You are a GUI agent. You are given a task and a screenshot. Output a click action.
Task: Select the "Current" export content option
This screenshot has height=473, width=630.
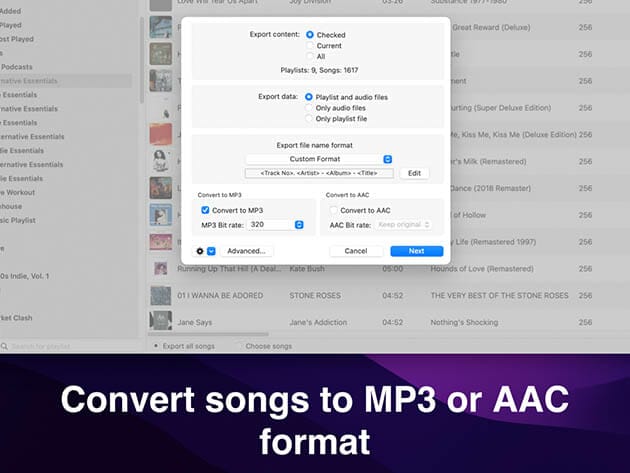tap(310, 46)
